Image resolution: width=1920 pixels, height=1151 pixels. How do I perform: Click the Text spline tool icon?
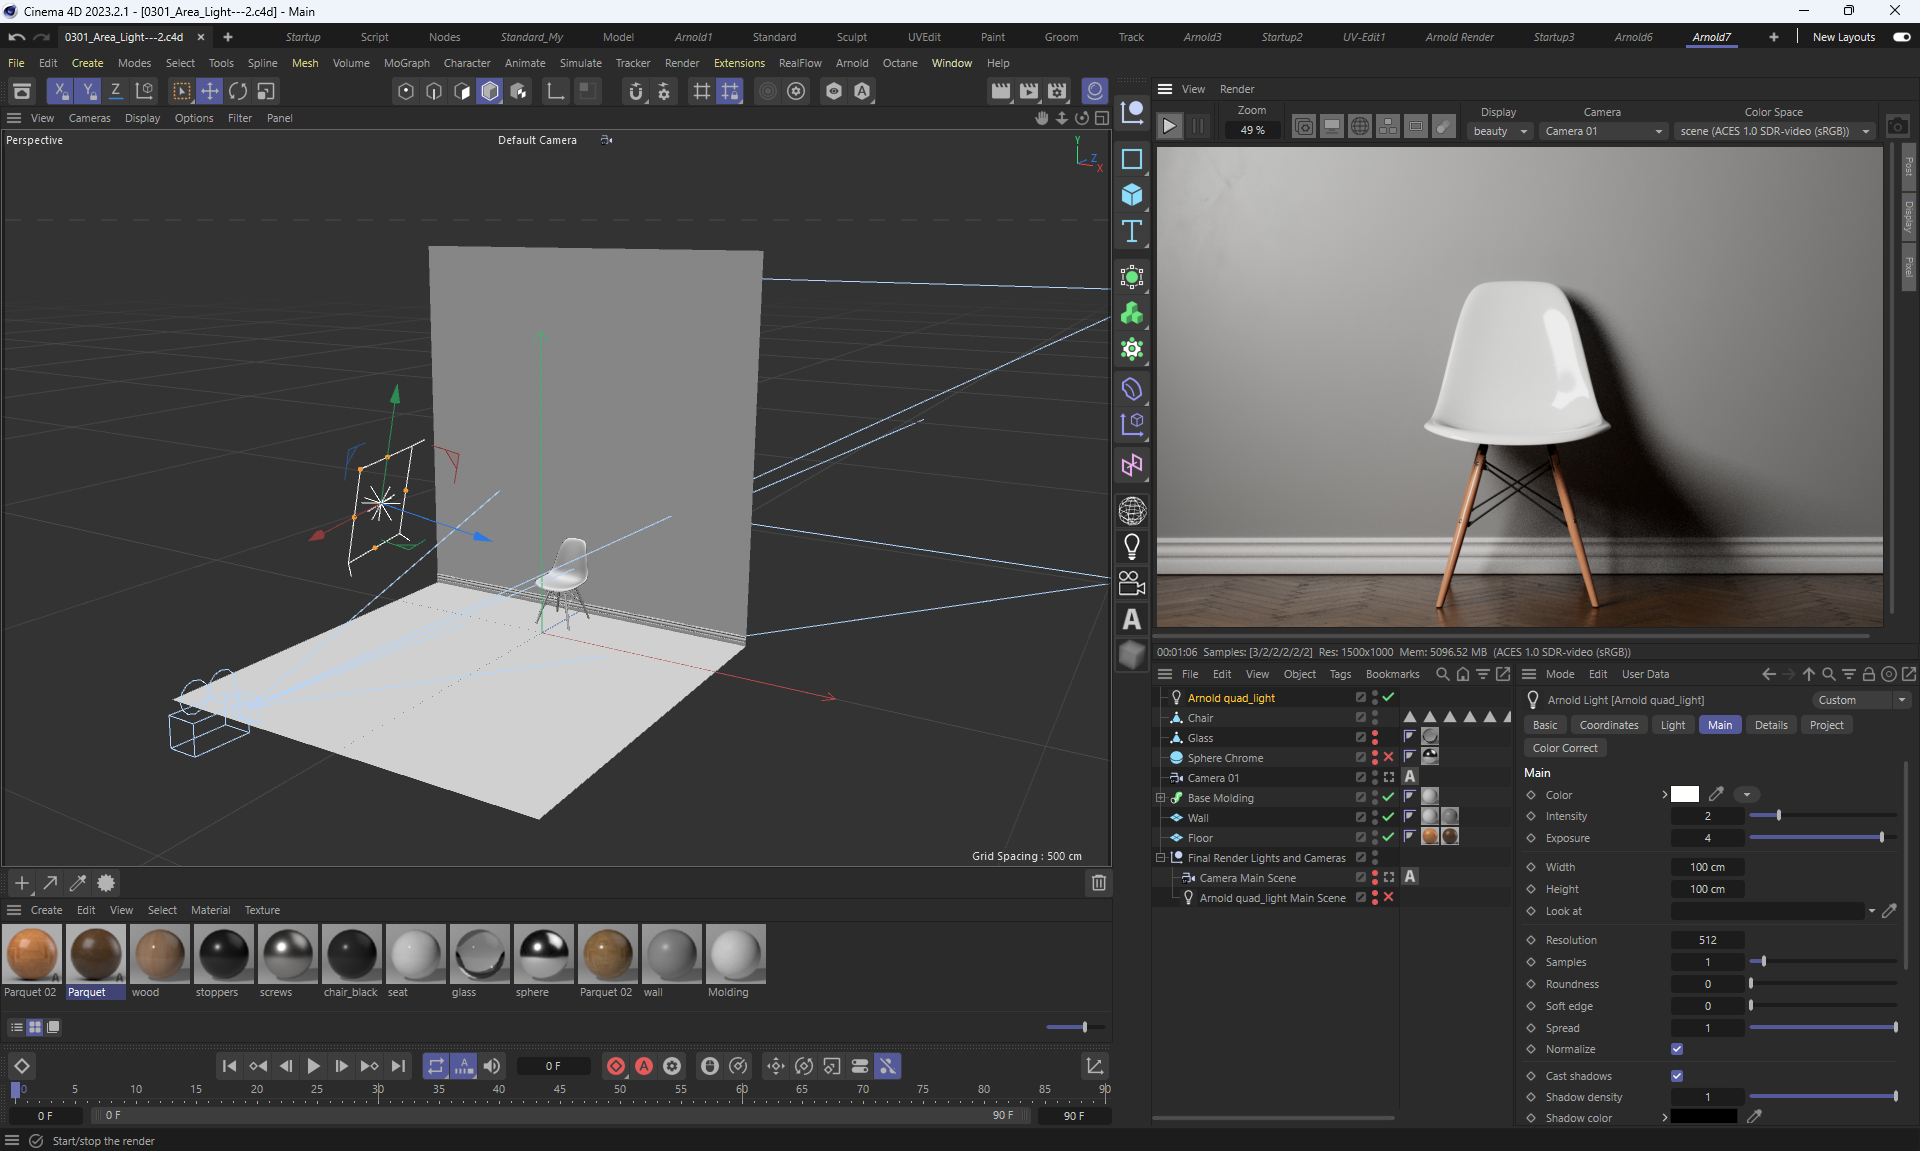point(1131,232)
